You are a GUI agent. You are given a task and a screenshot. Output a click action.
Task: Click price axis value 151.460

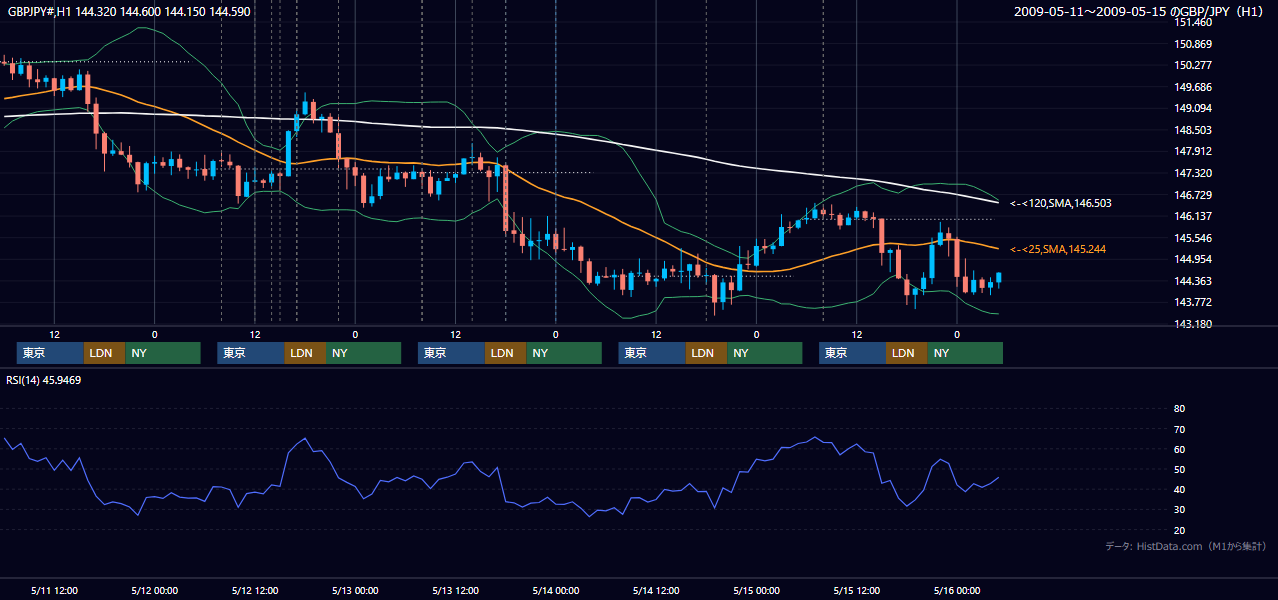[1193, 22]
